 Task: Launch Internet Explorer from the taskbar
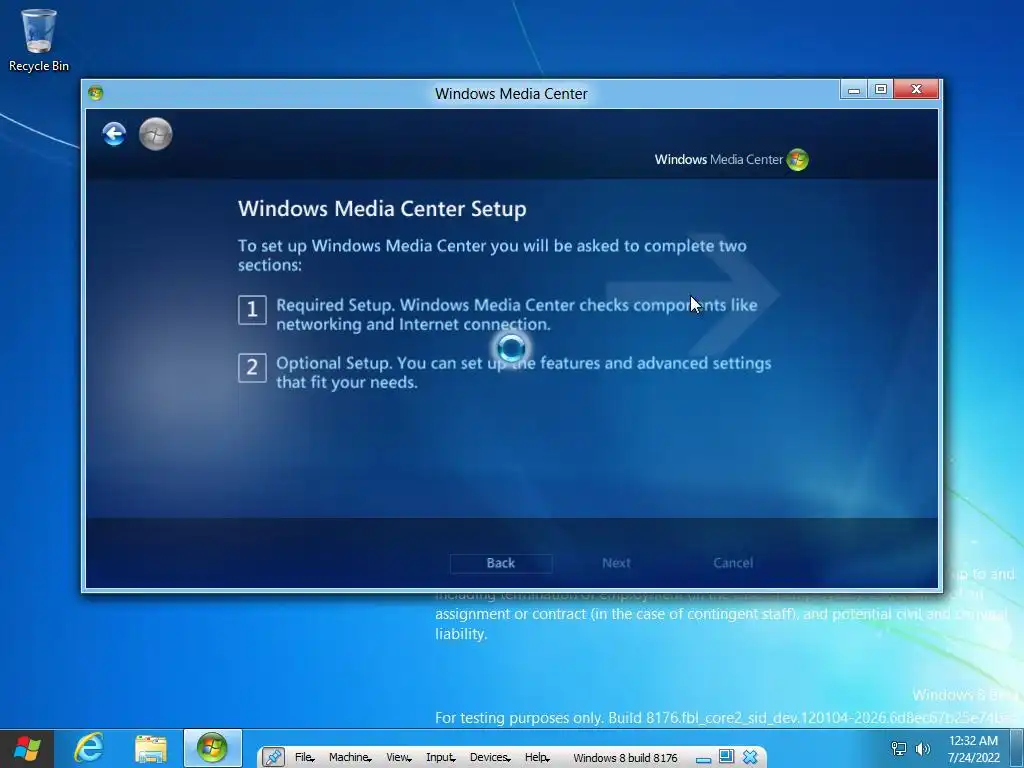point(88,748)
